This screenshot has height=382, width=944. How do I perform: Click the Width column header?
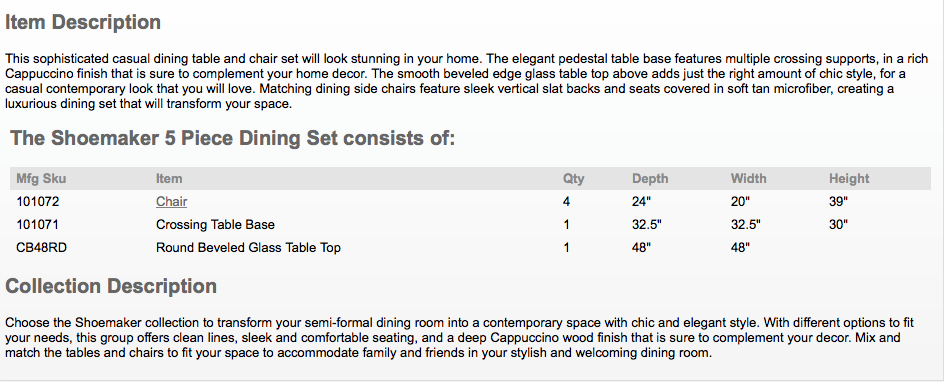(748, 179)
